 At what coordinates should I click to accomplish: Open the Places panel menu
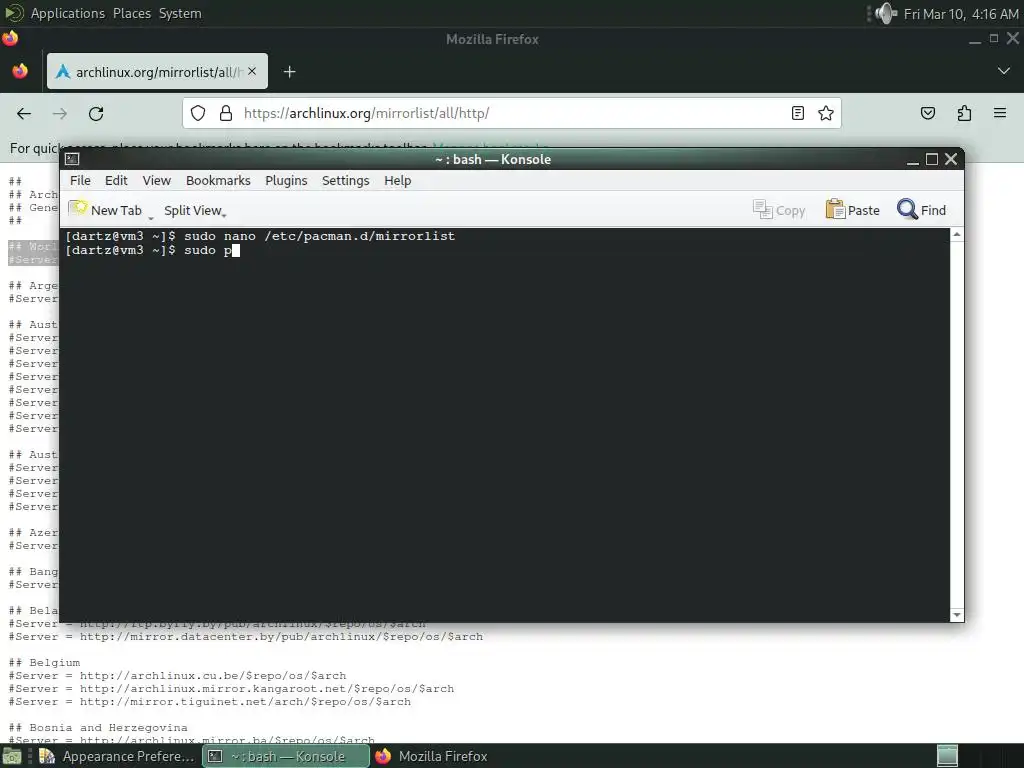[x=132, y=13]
